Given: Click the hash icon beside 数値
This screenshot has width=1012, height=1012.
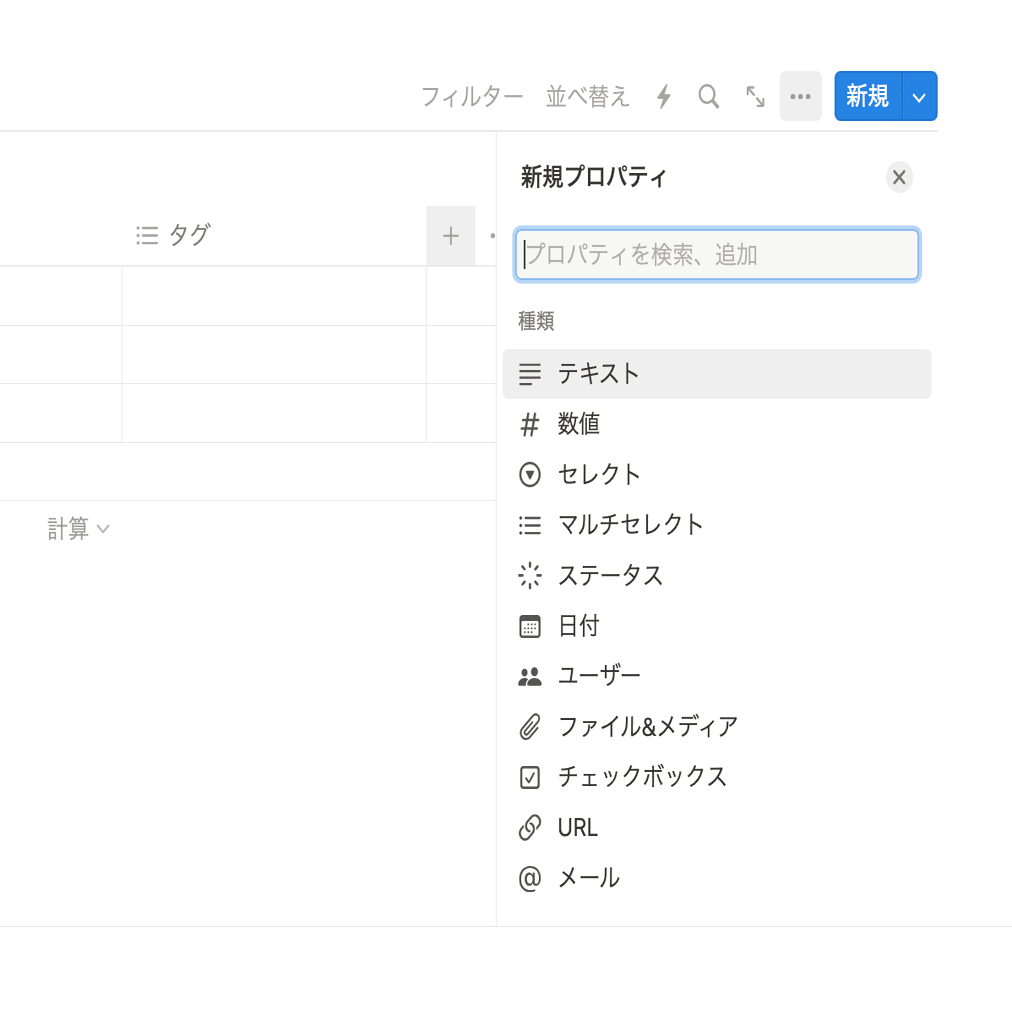Looking at the screenshot, I should (530, 425).
